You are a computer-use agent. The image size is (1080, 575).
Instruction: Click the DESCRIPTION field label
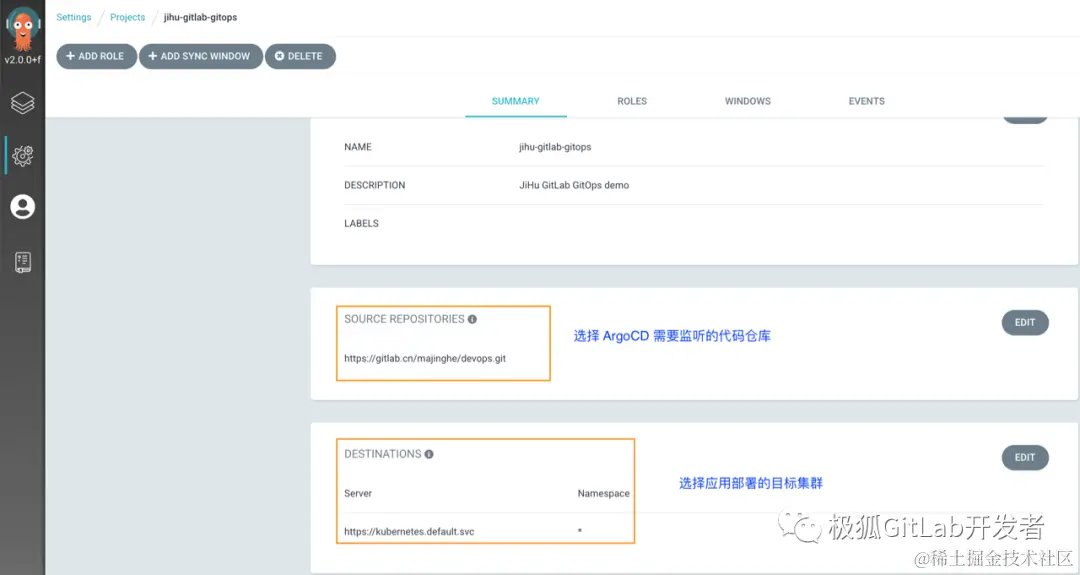click(x=375, y=185)
